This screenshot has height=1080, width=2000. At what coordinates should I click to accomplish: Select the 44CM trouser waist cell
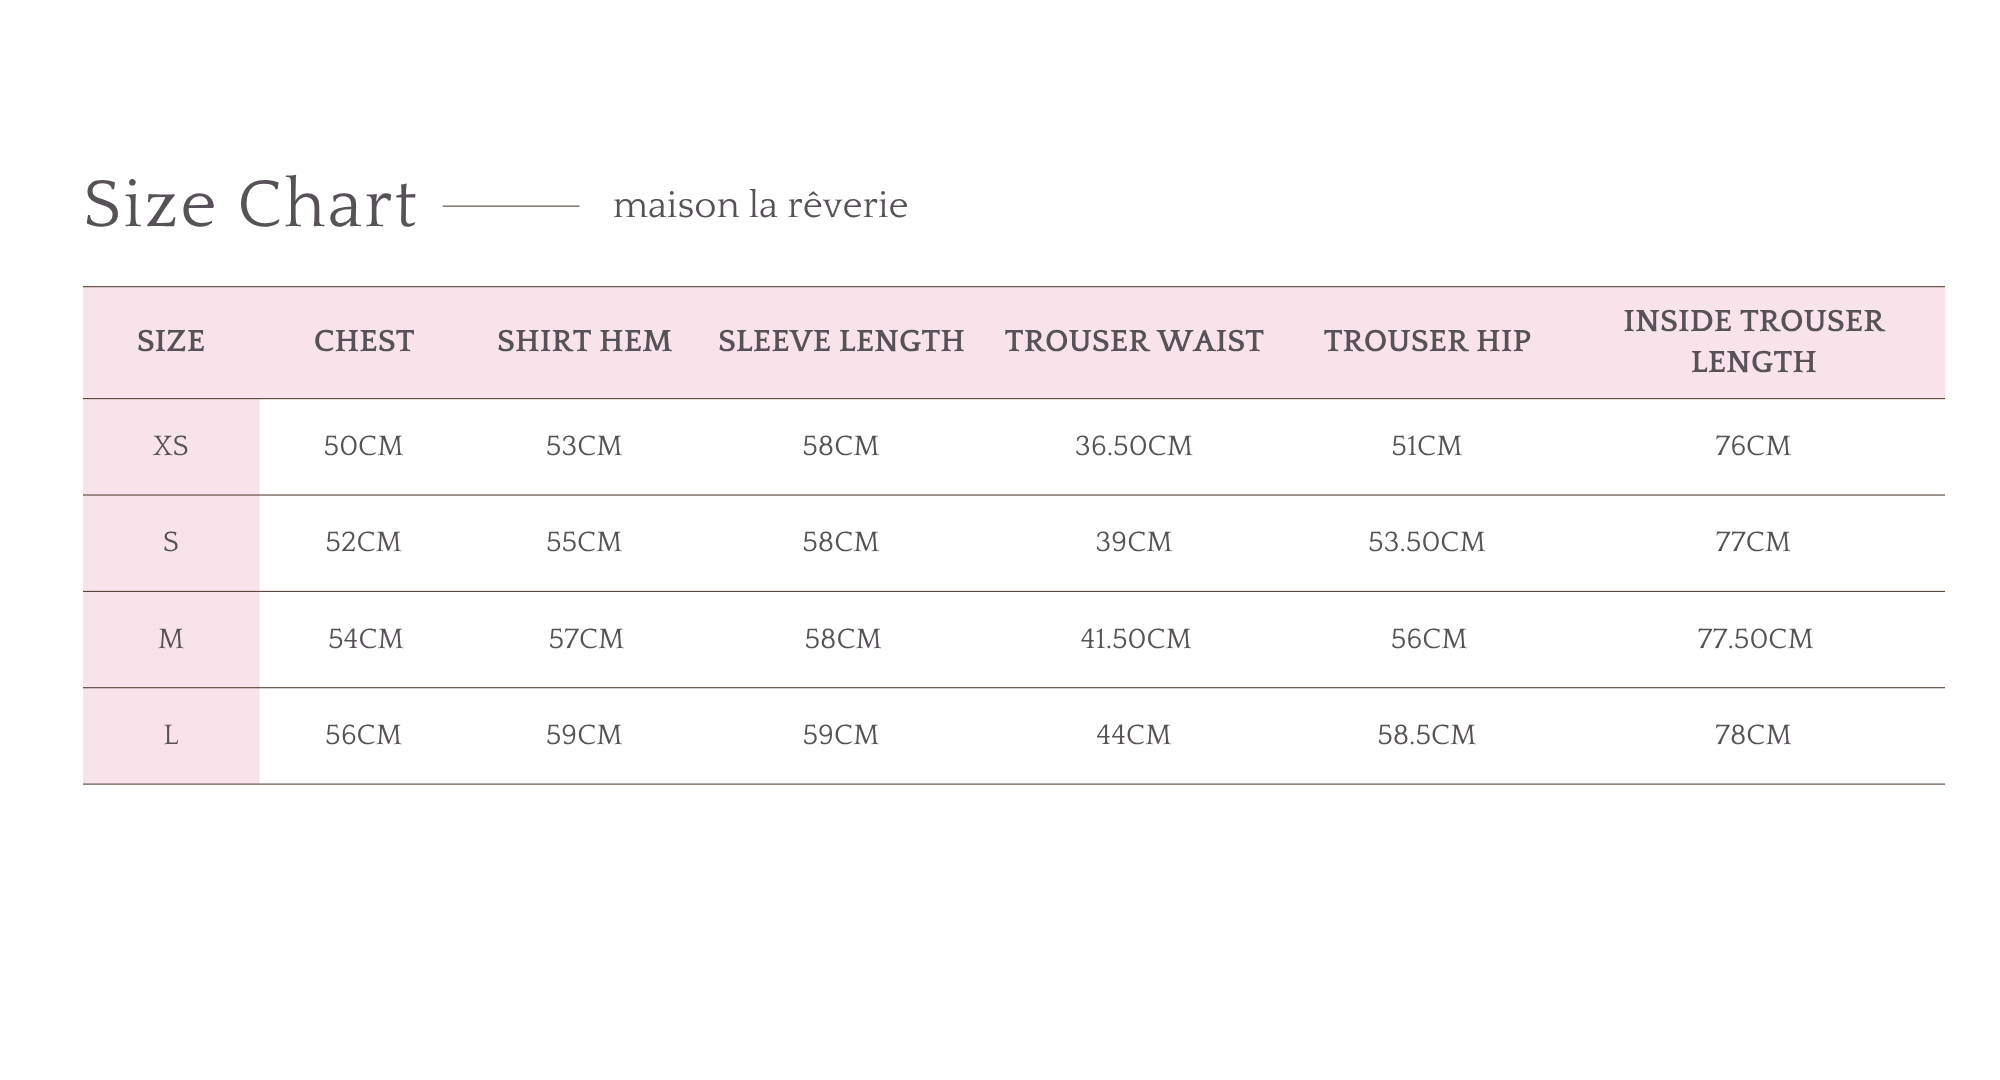click(x=1134, y=736)
